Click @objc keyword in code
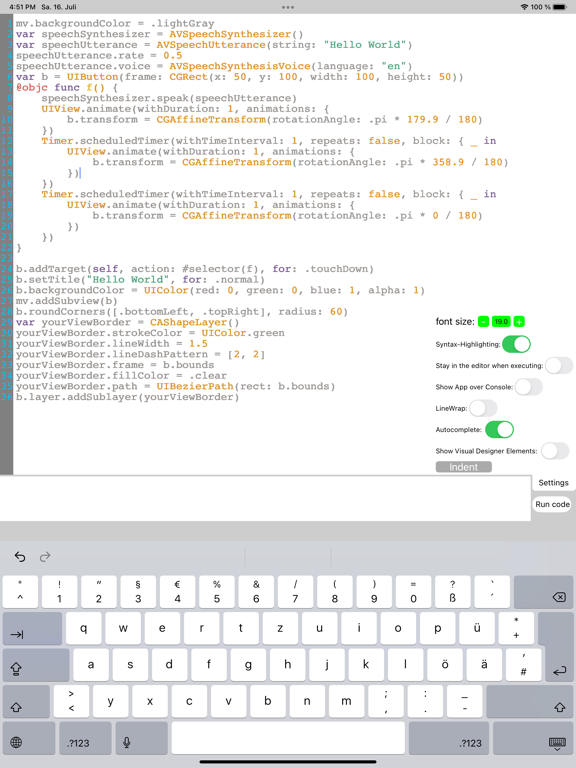Image resolution: width=576 pixels, height=768 pixels. (x=31, y=88)
